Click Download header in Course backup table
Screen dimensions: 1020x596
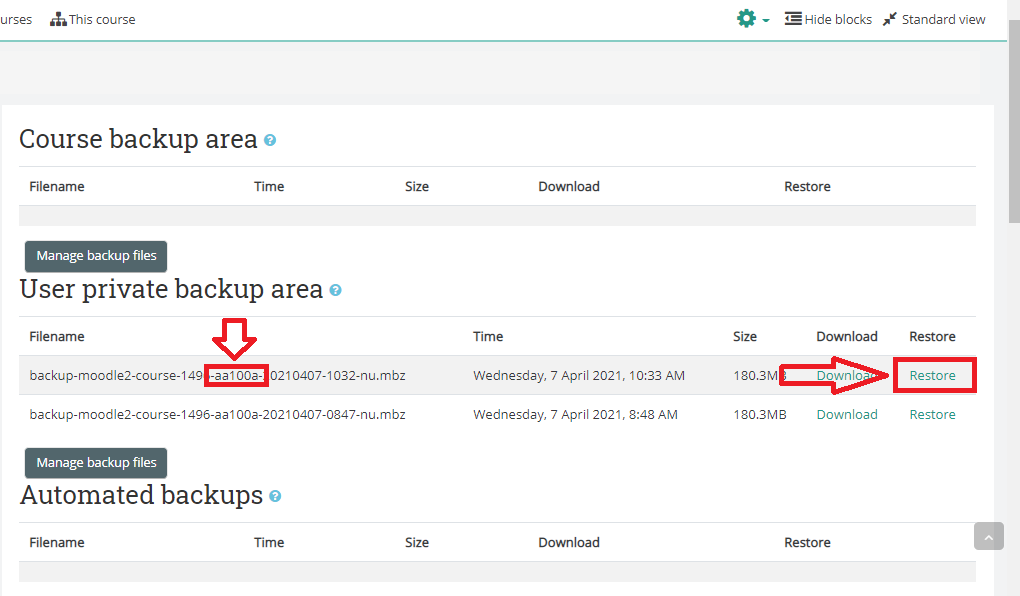click(x=569, y=187)
